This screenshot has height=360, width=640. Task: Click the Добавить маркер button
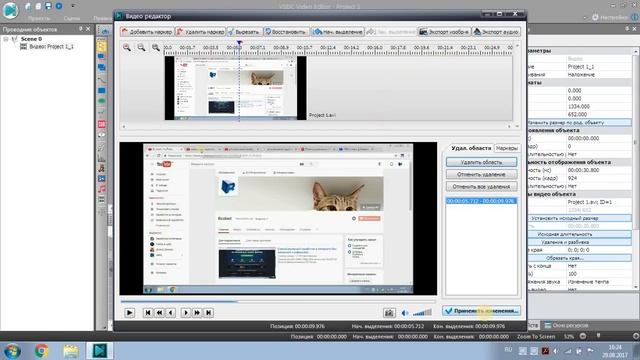(147, 31)
